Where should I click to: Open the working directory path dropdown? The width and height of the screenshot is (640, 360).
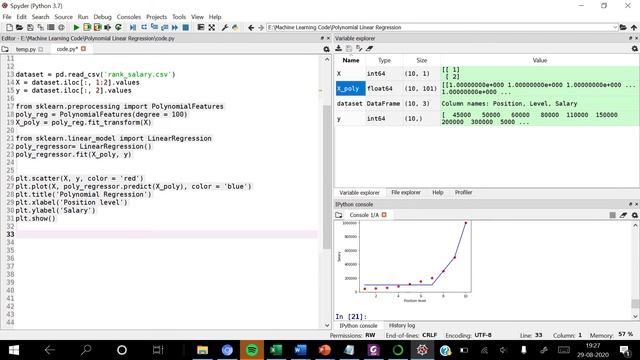[615, 27]
